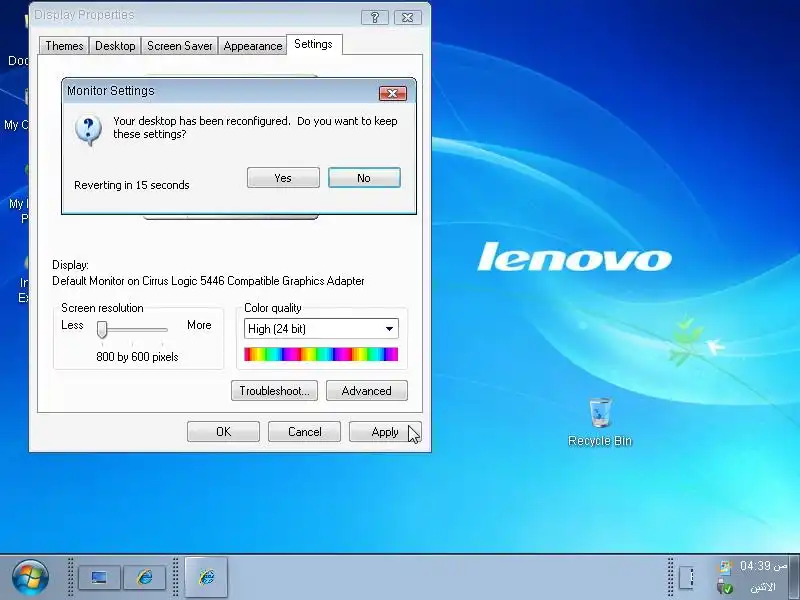The width and height of the screenshot is (800, 600).
Task: Select the Settings tab
Action: click(314, 44)
